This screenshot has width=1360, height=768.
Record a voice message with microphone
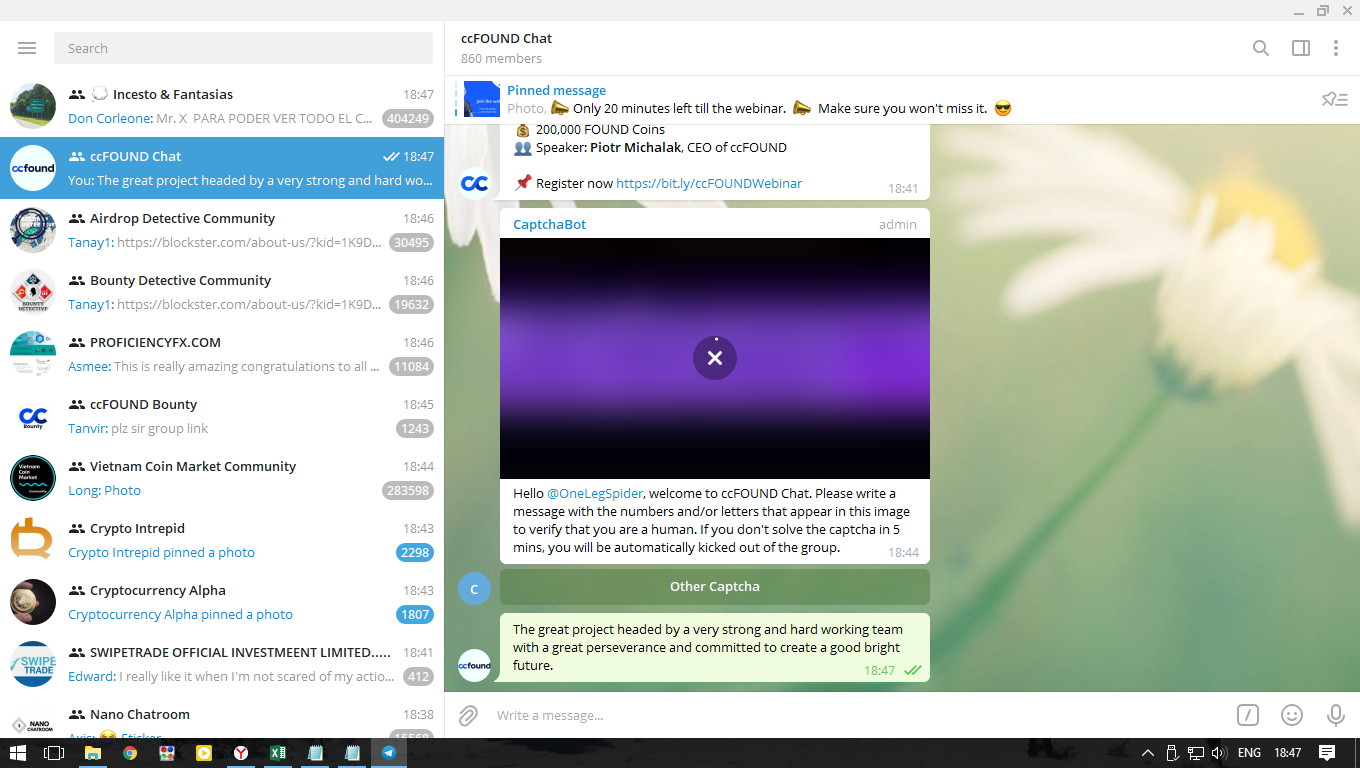[x=1335, y=715]
